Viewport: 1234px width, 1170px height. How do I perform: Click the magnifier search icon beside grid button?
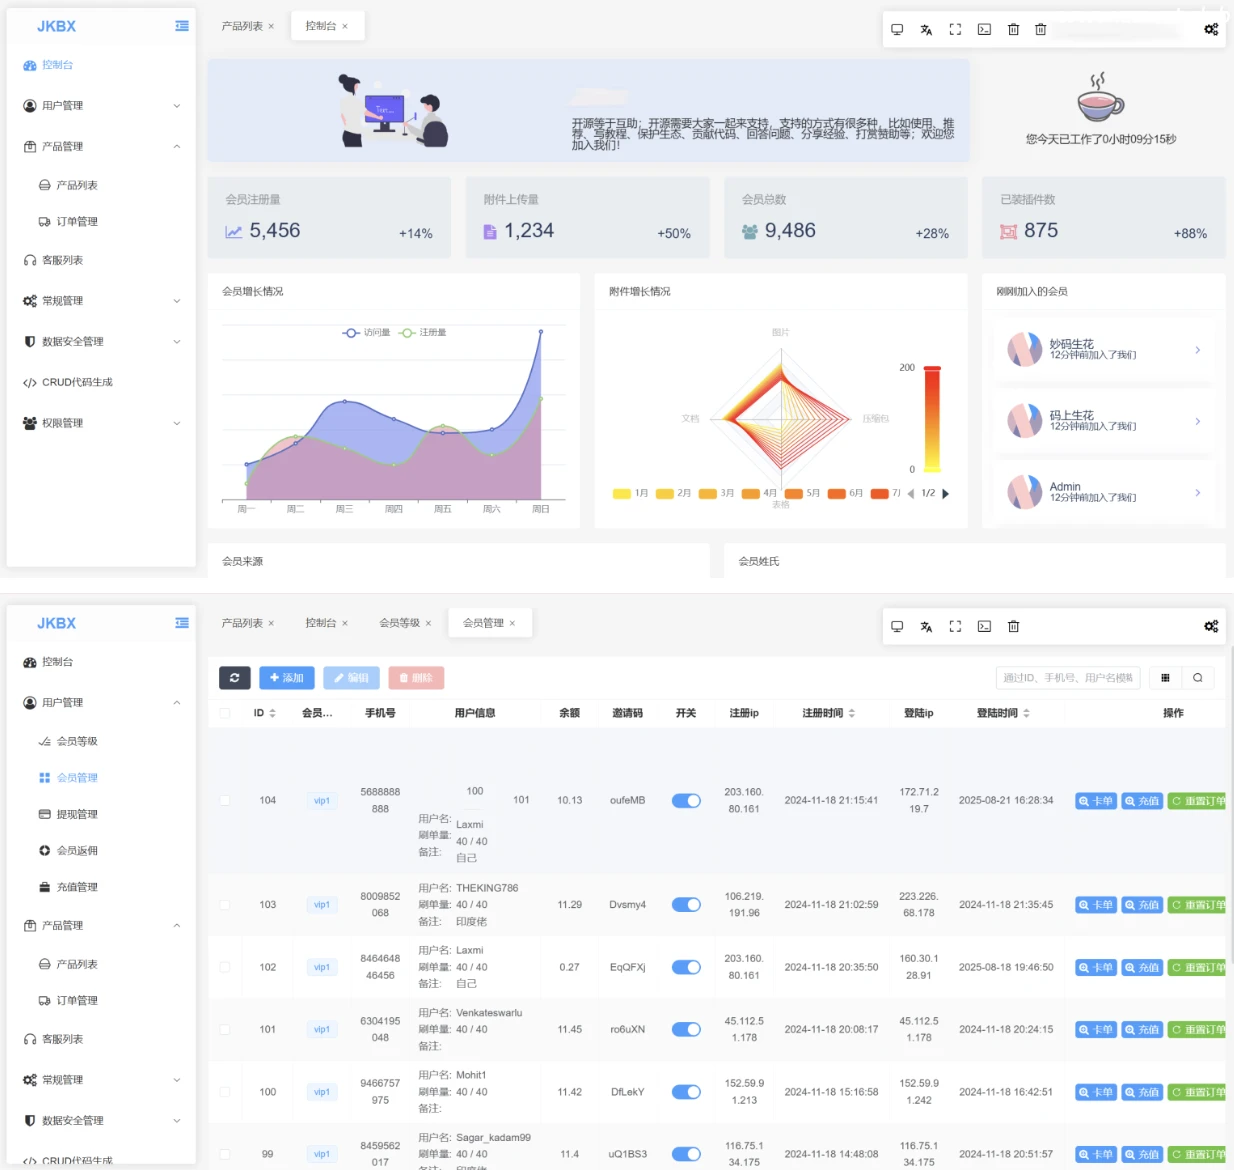(1198, 678)
